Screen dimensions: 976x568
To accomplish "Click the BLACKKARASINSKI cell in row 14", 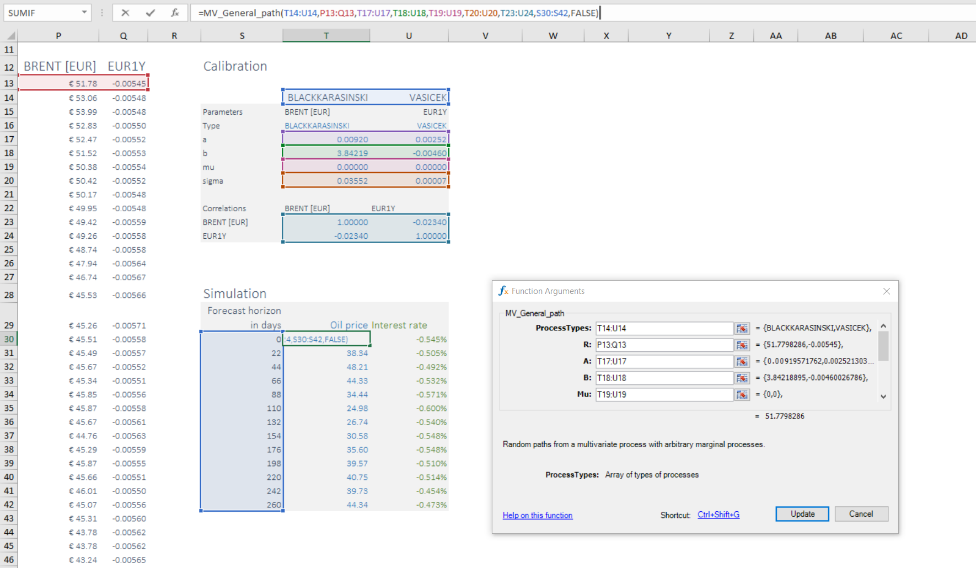I will [326, 98].
